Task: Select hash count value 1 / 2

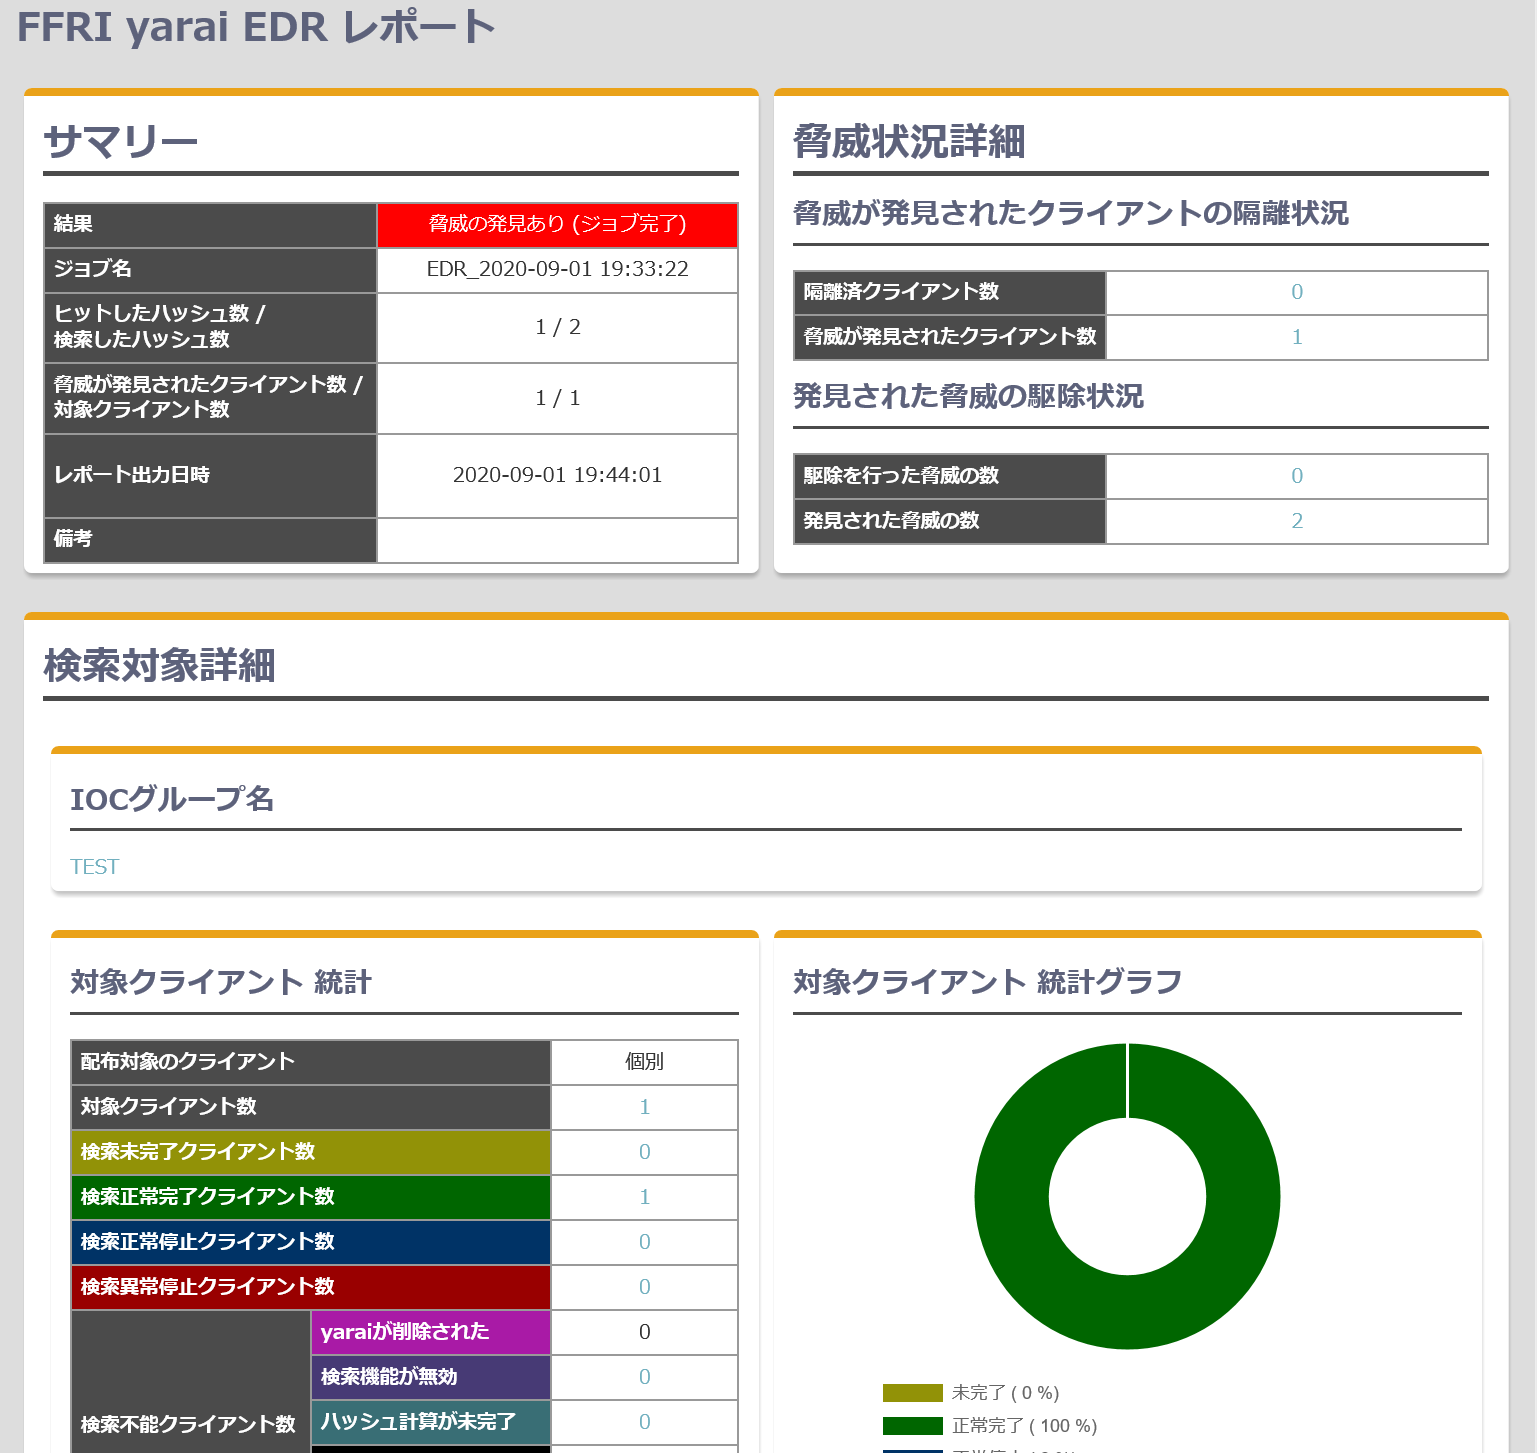Action: [x=557, y=328]
